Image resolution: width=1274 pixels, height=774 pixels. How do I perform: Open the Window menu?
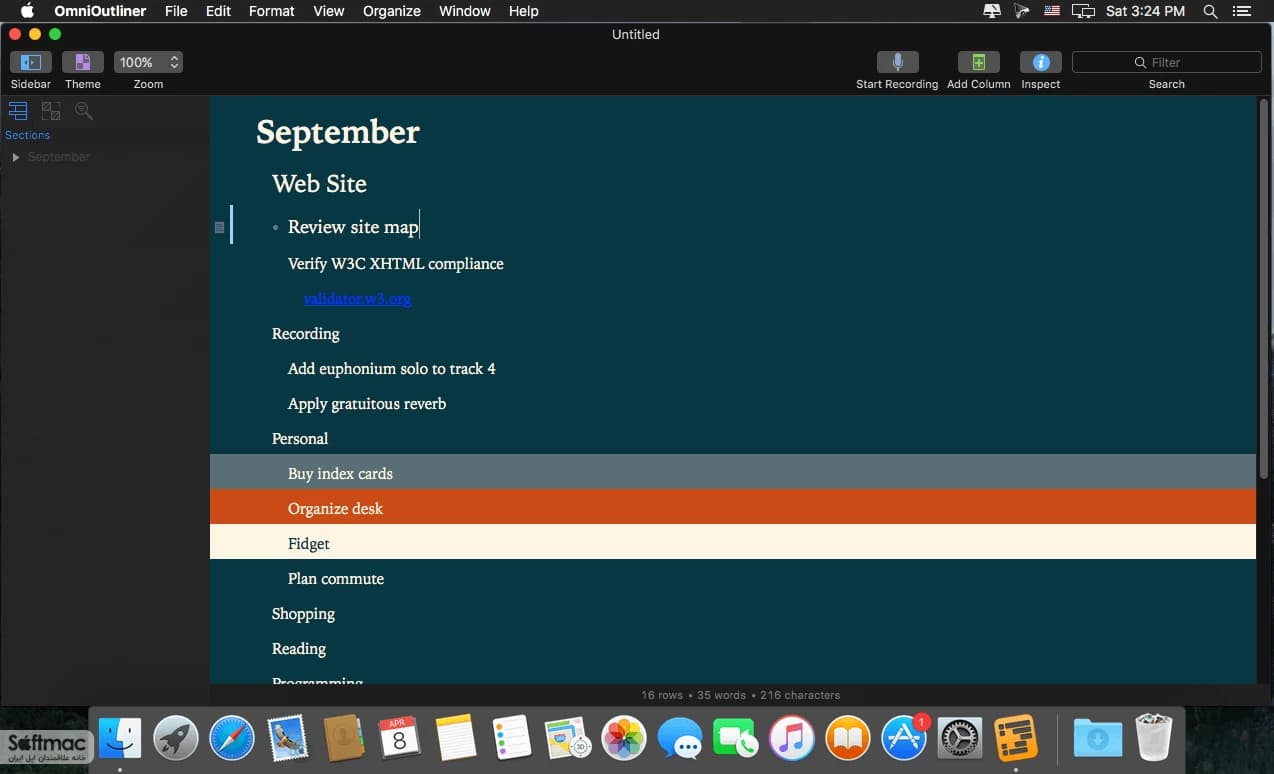coord(465,11)
